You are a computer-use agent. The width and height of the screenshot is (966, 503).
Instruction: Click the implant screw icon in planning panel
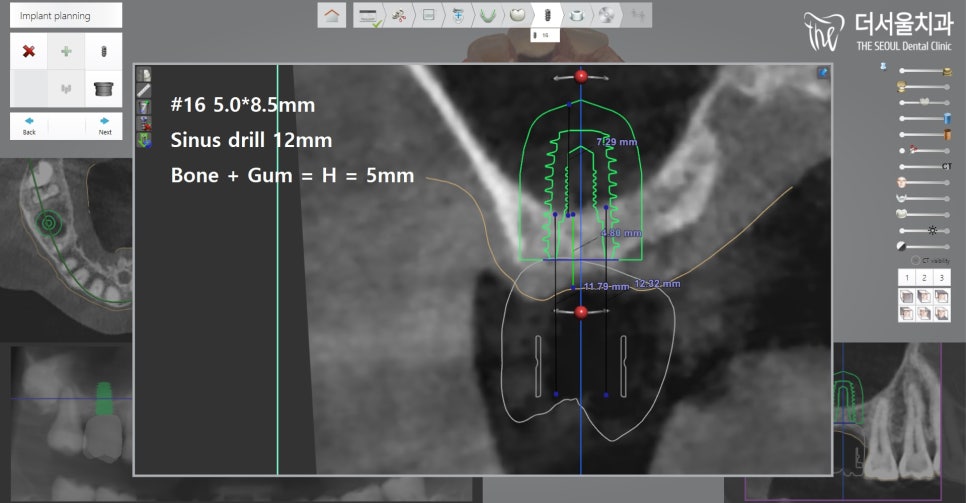point(103,51)
